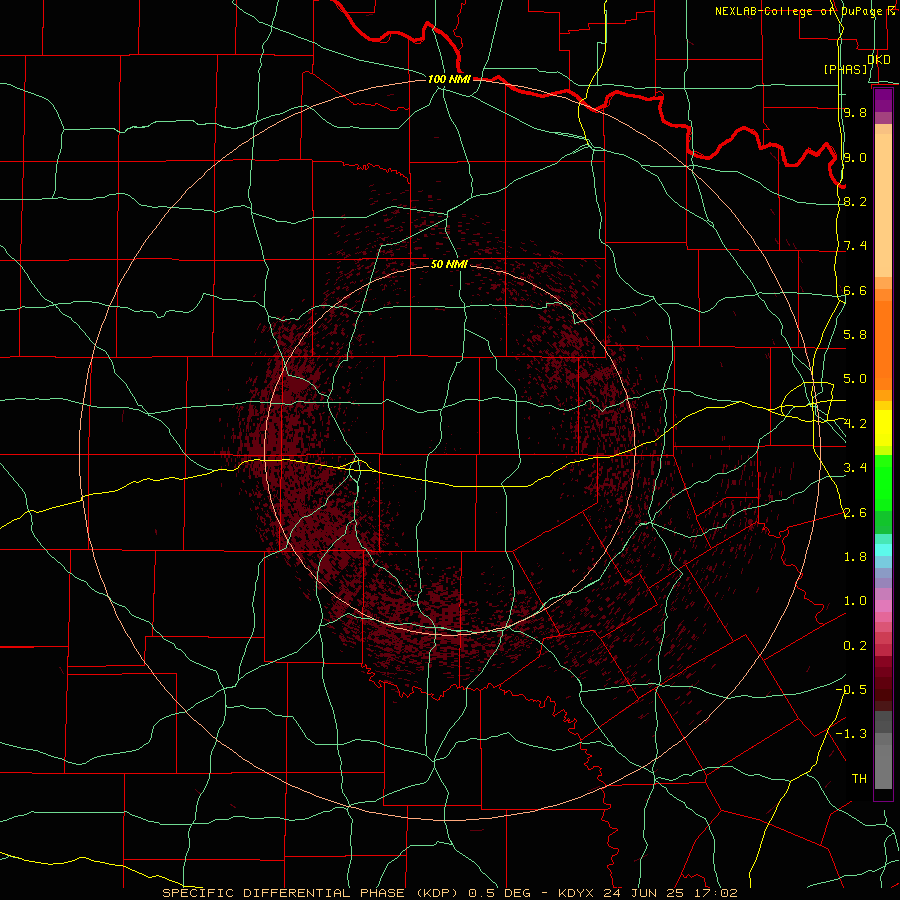
Task: Click the "100 NMI" range ring label
Action: pyautogui.click(x=449, y=79)
